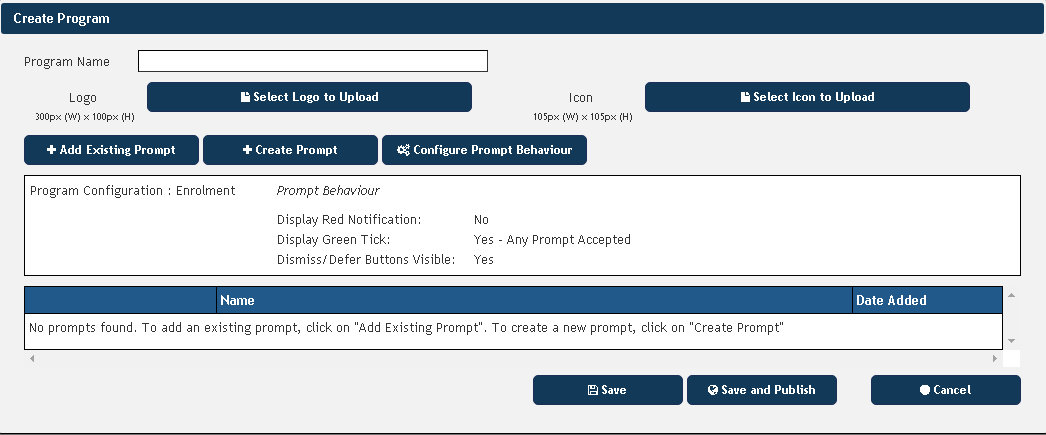
Task: Click the Program Name text field
Action: [312, 61]
